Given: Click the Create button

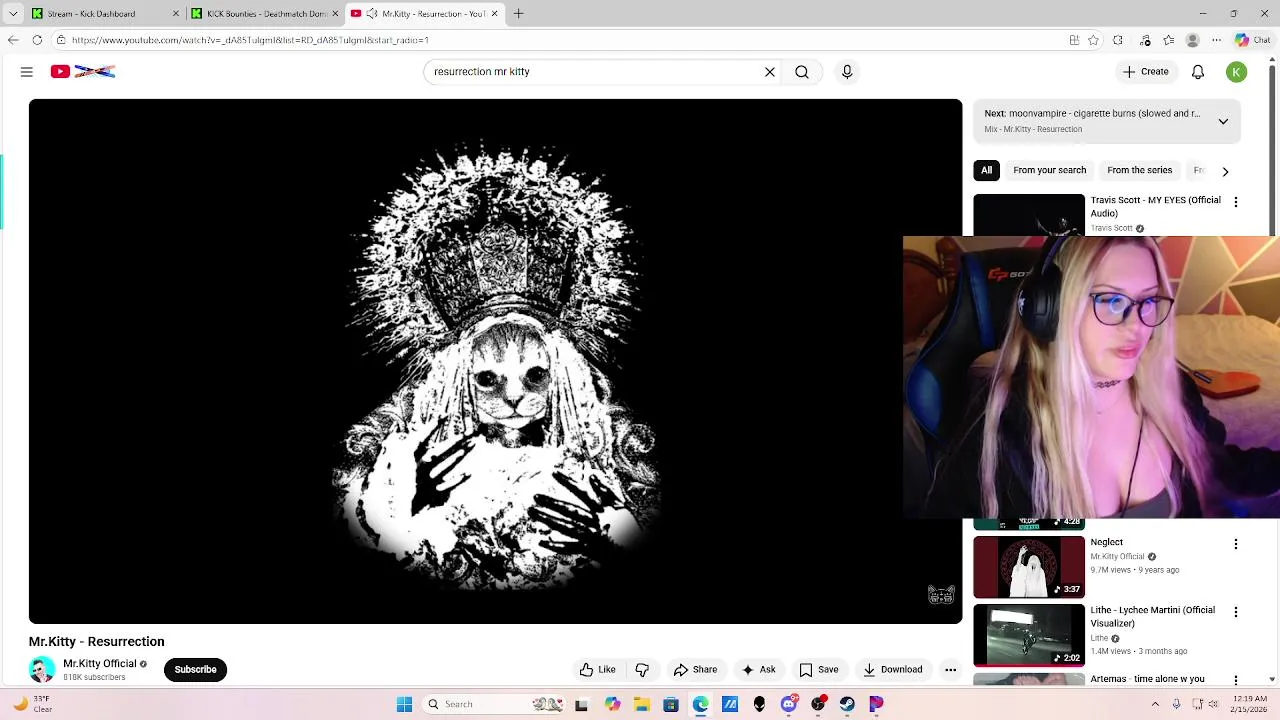Looking at the screenshot, I should (x=1145, y=72).
